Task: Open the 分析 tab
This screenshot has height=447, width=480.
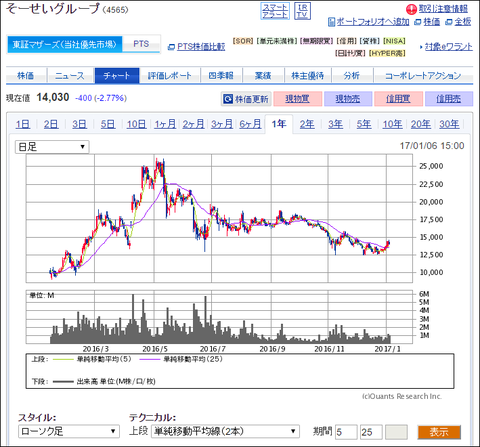Action: coord(352,76)
